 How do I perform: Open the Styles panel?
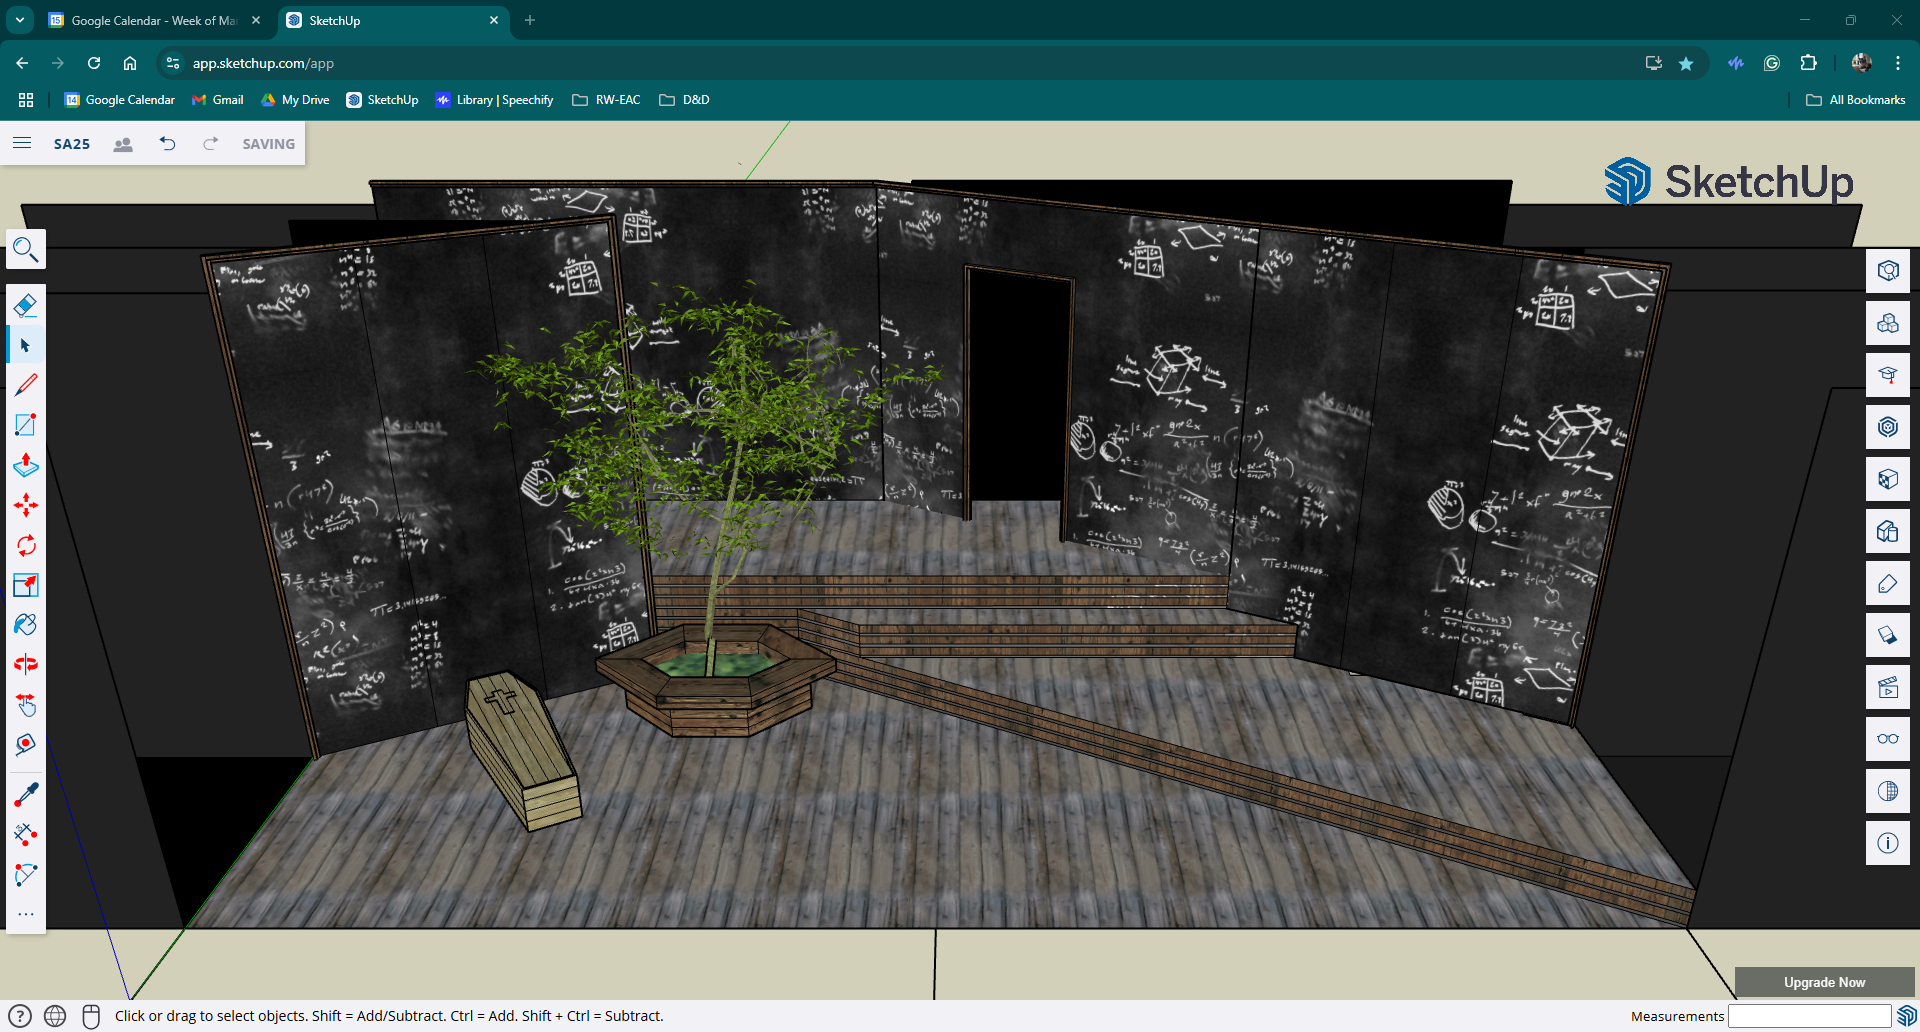click(1888, 531)
